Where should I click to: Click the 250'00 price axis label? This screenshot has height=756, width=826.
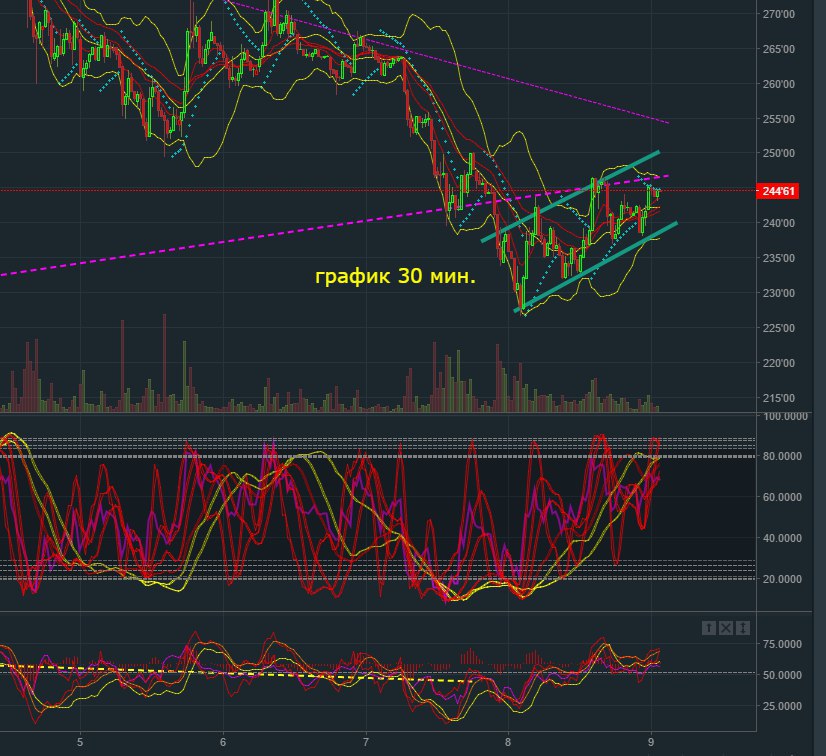[x=779, y=153]
